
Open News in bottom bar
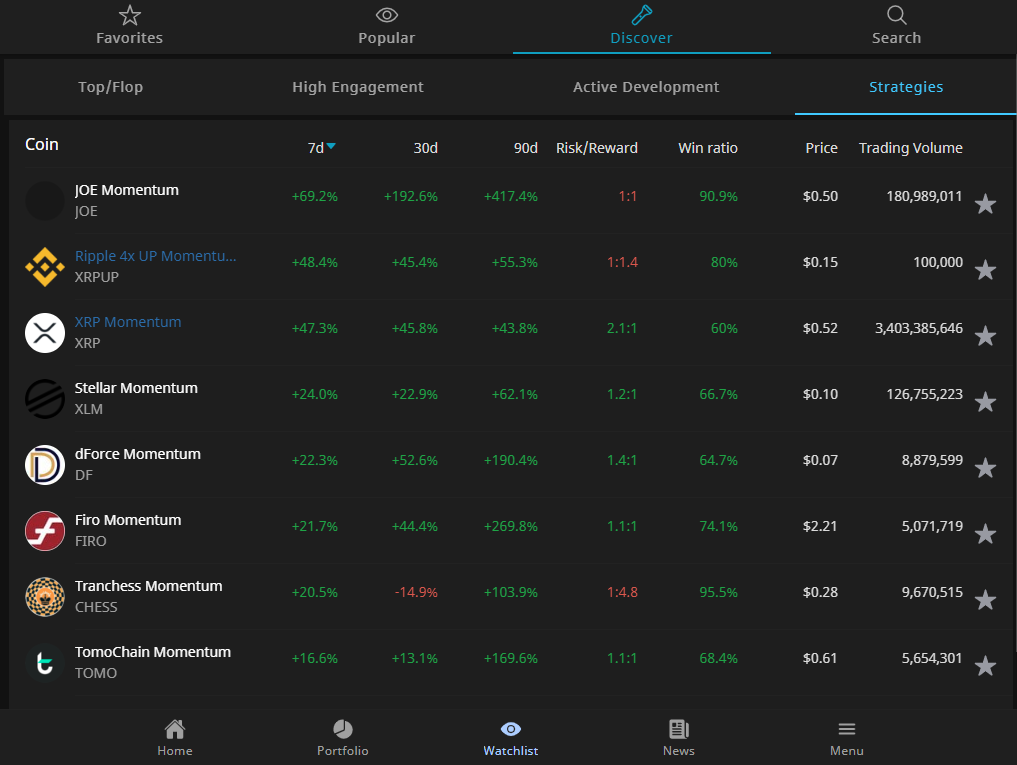click(x=678, y=738)
